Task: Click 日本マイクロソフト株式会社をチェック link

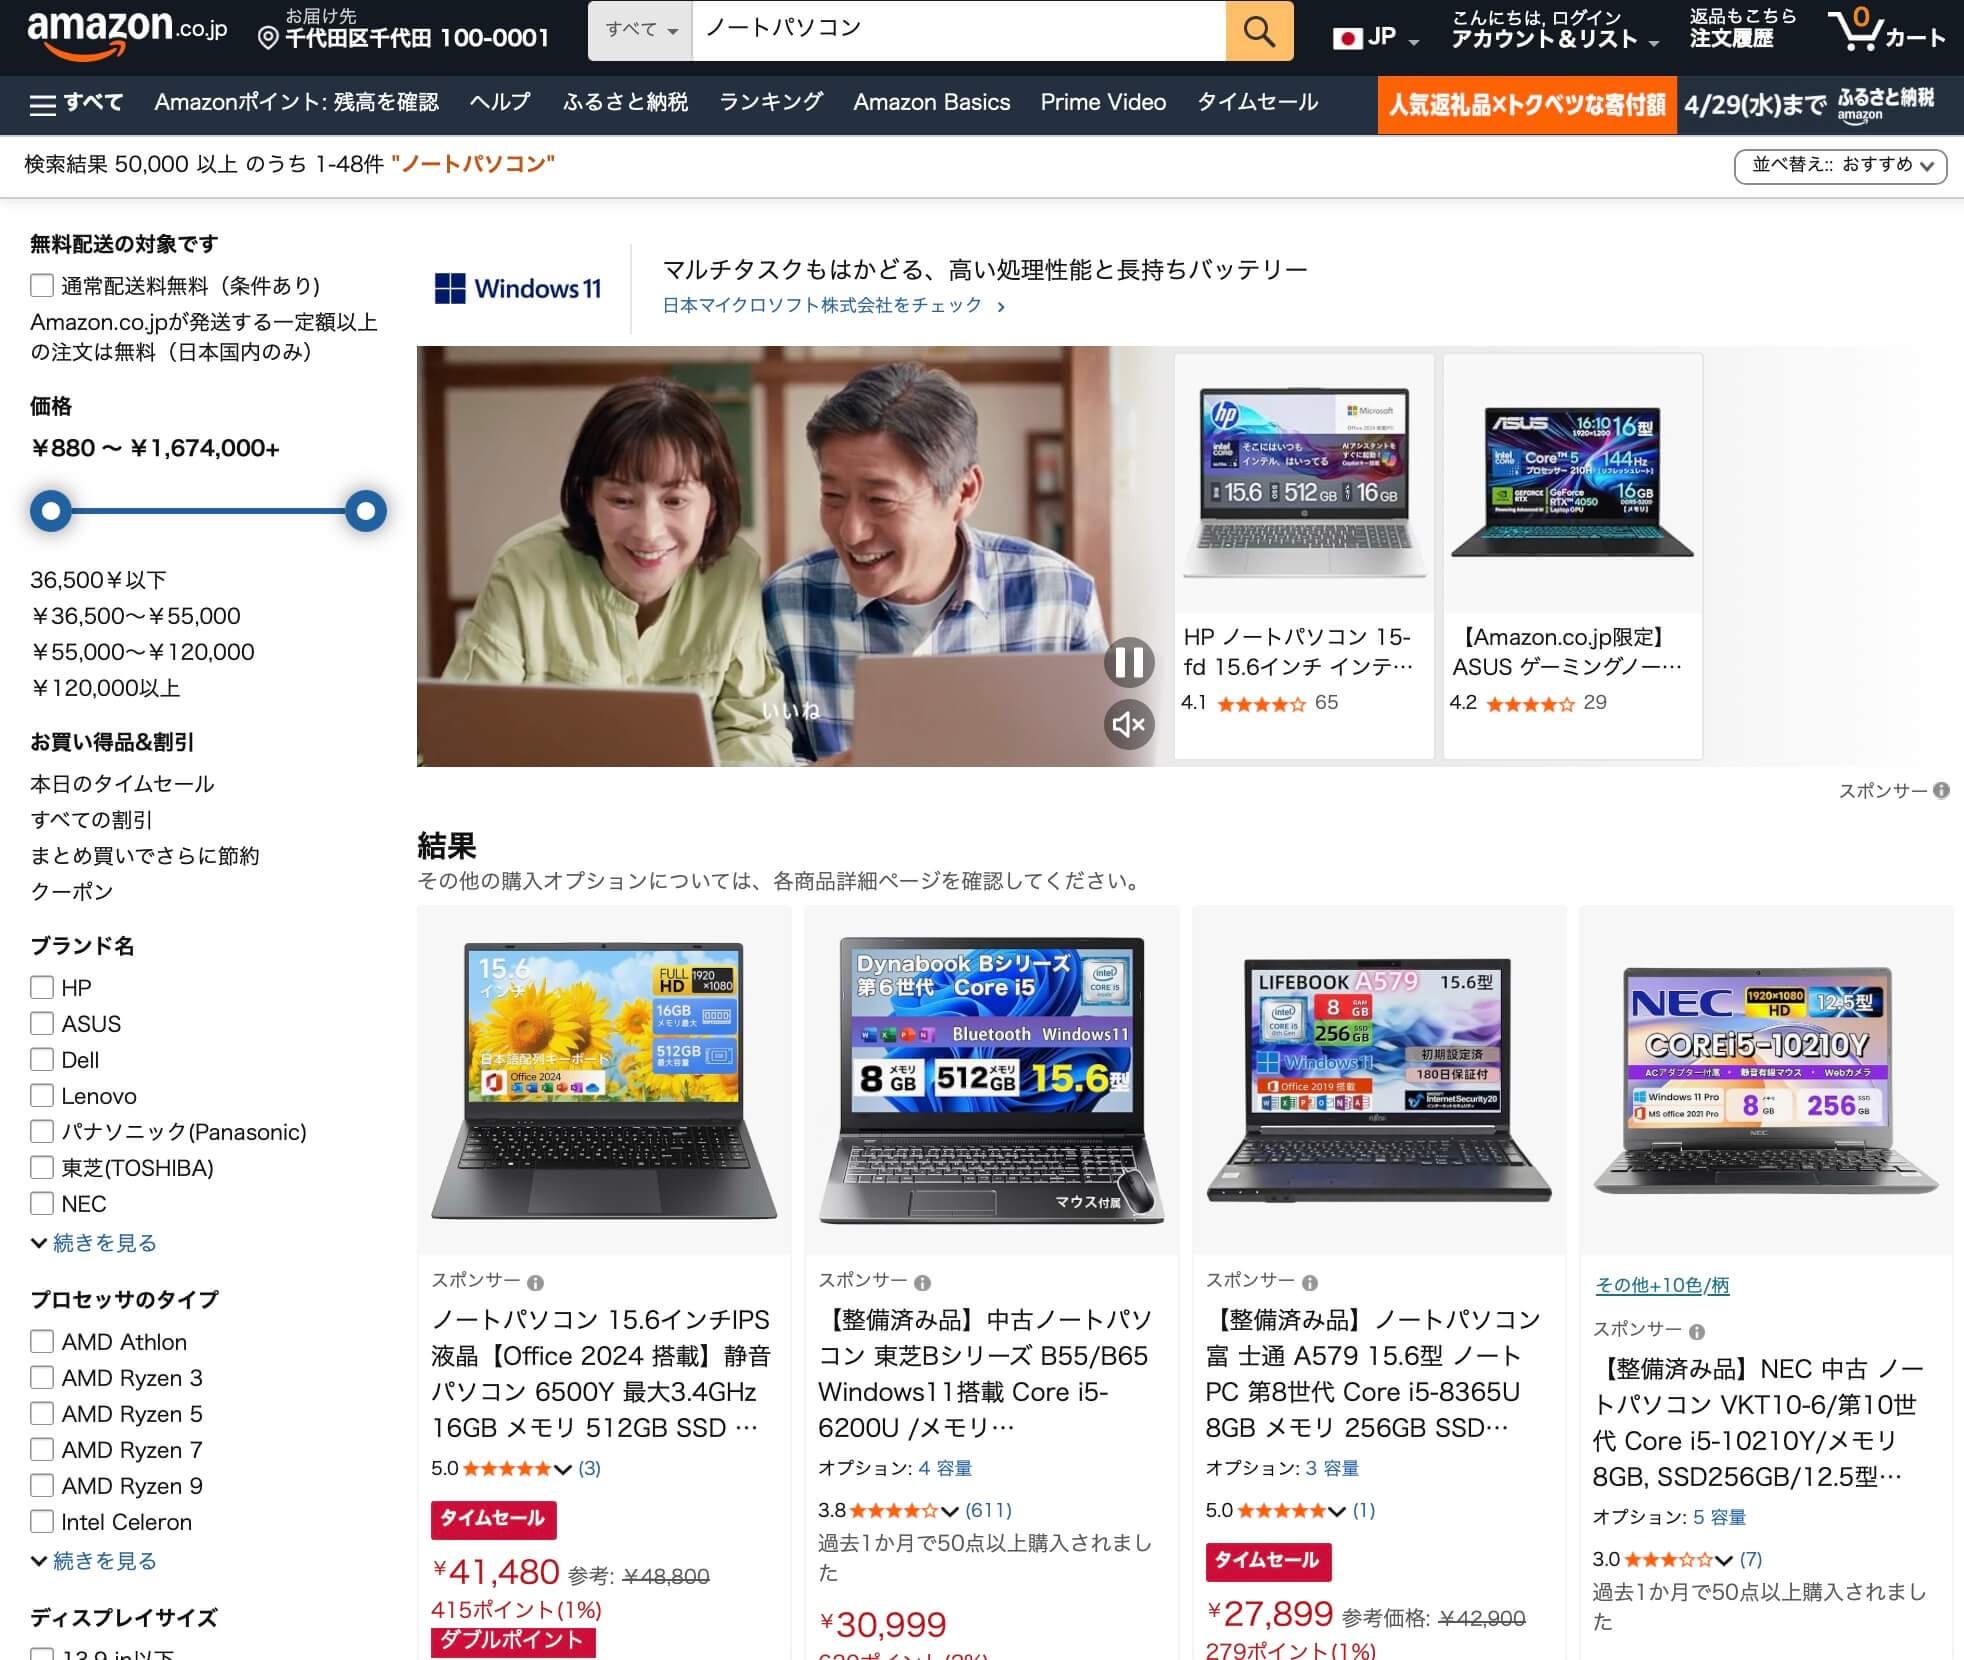Action: 834,306
